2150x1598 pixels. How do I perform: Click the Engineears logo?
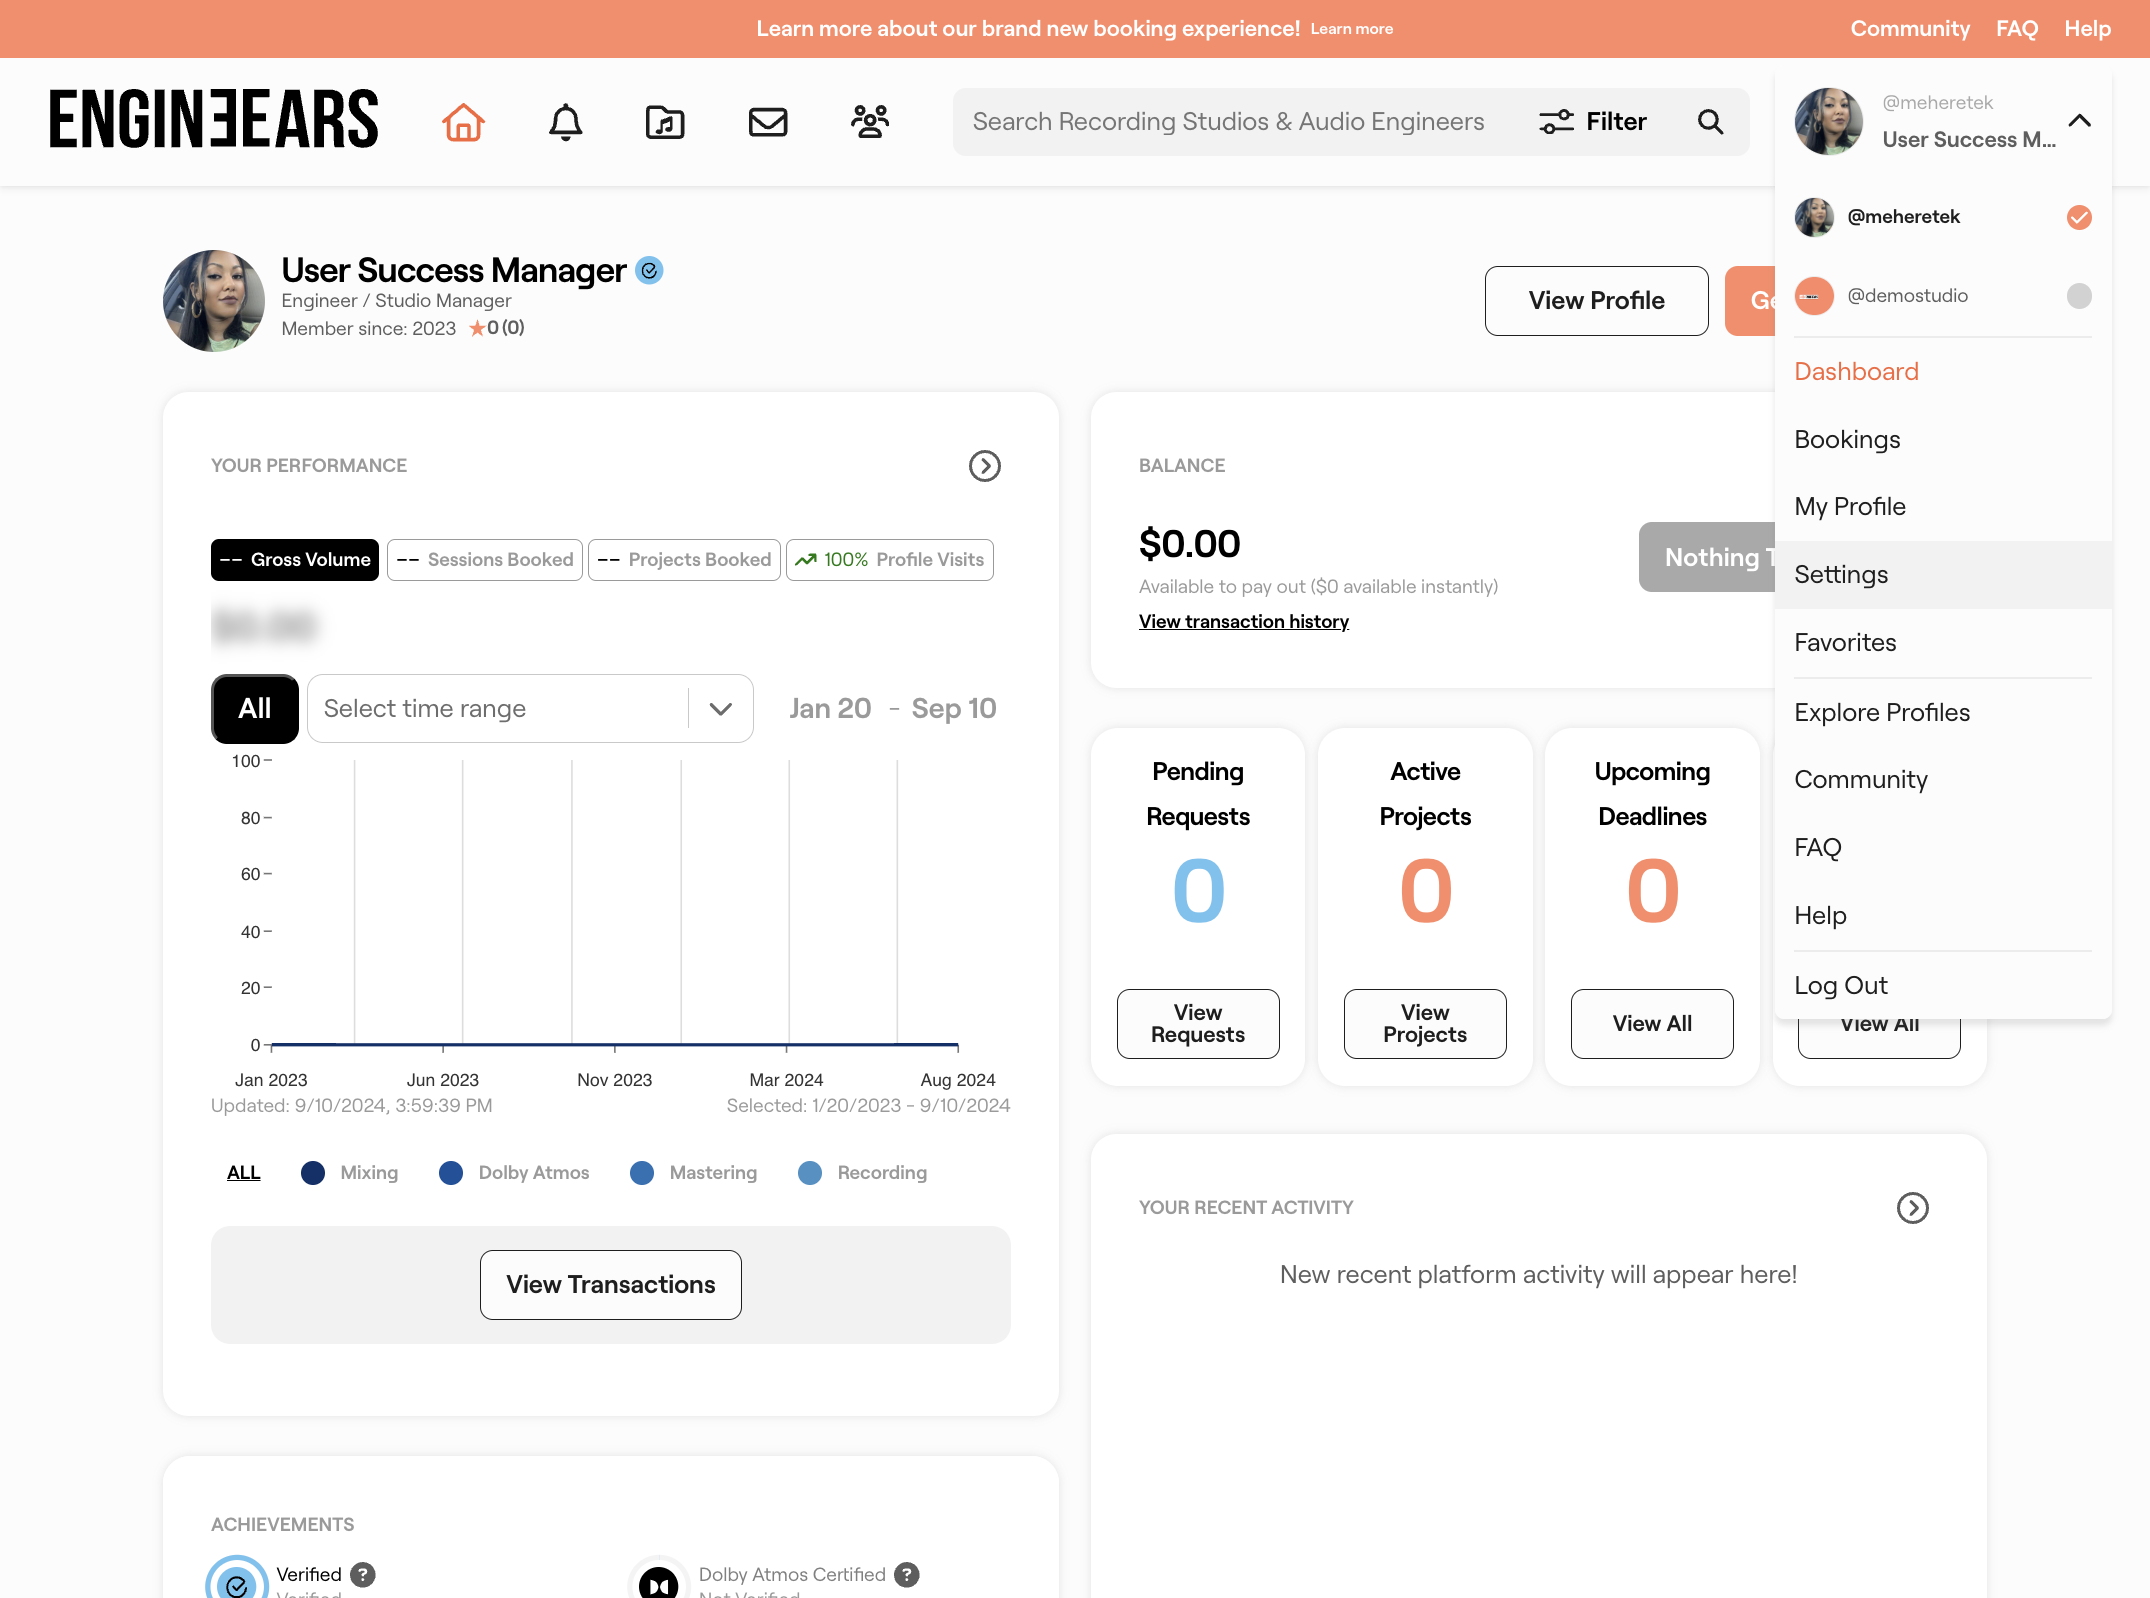click(214, 119)
